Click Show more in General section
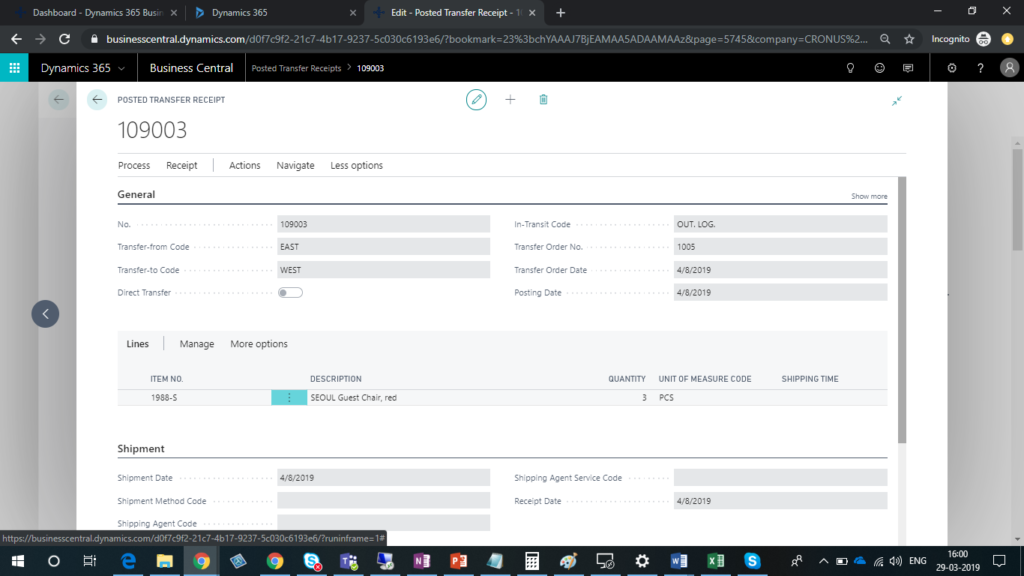The image size is (1024, 576). (x=868, y=197)
